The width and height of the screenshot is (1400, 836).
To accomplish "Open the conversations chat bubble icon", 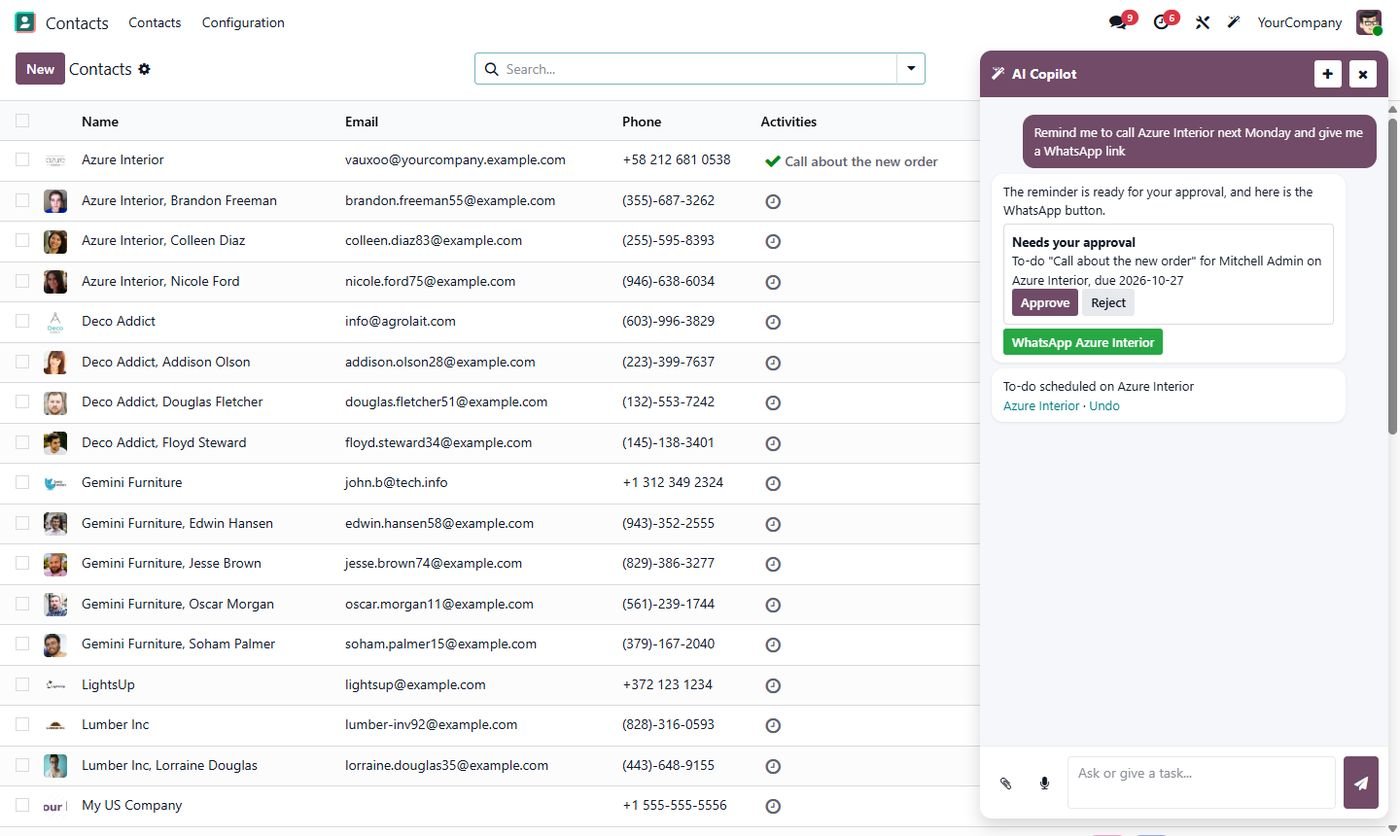I will click(1118, 22).
